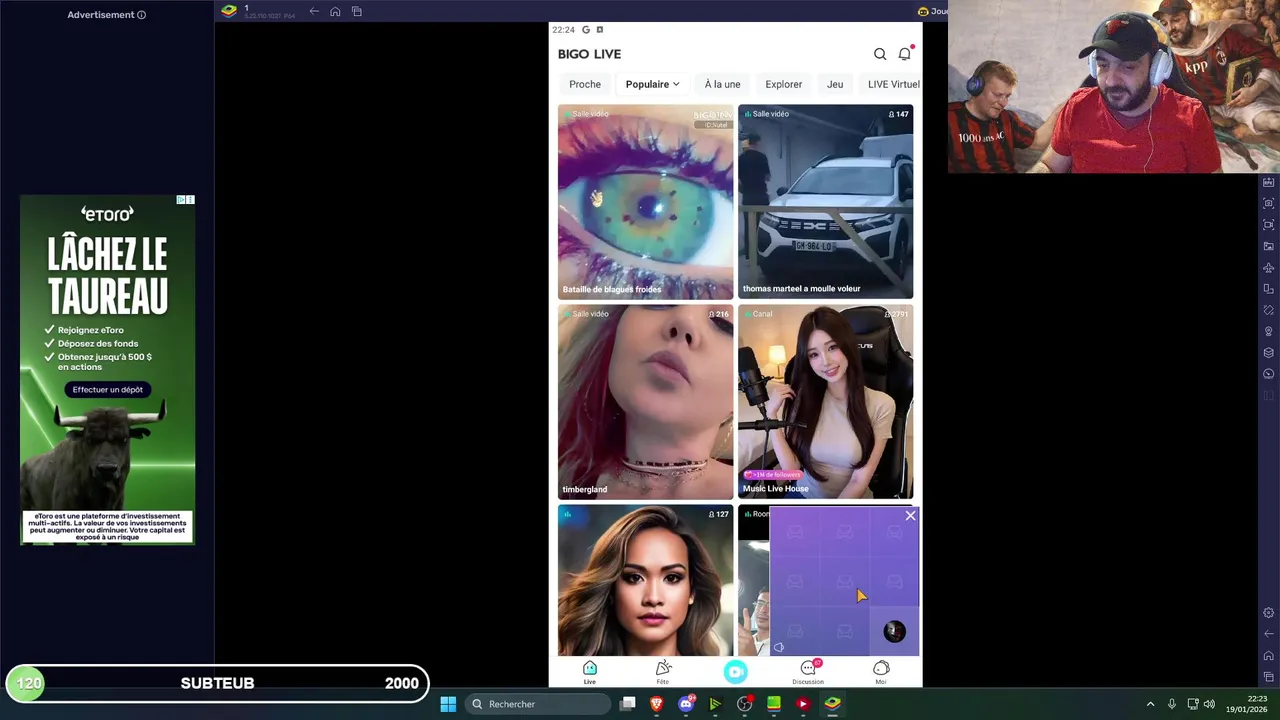Click the Advertisement info icon
Viewport: 1280px width, 720px height.
tap(141, 15)
